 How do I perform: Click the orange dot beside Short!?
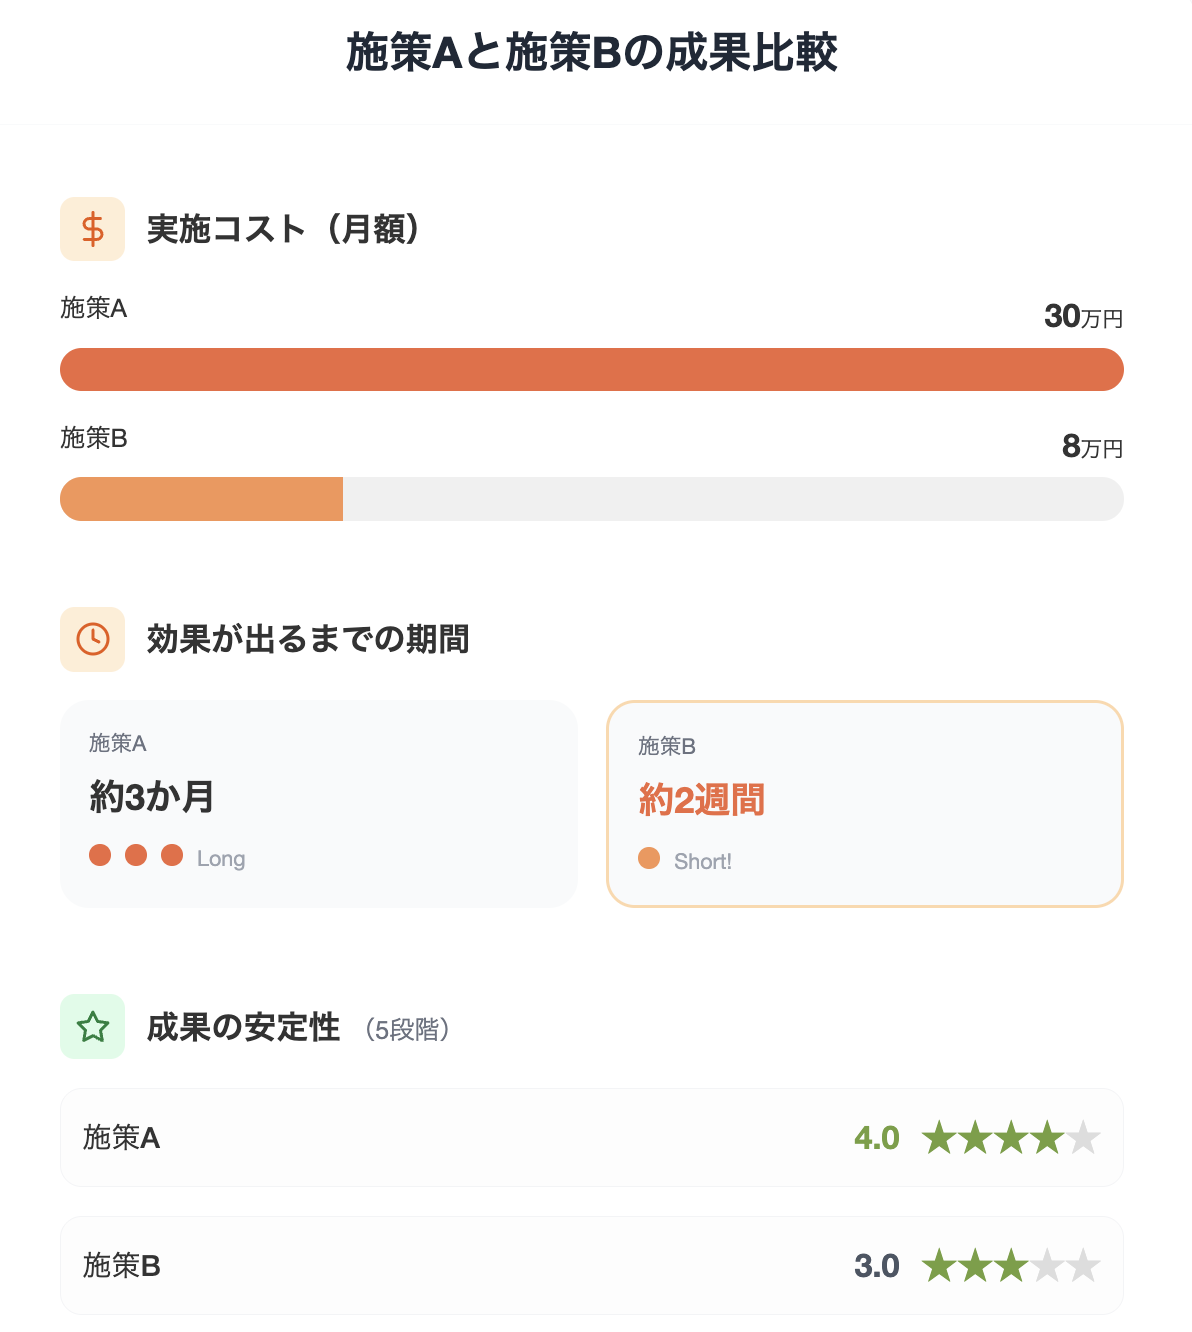click(649, 858)
